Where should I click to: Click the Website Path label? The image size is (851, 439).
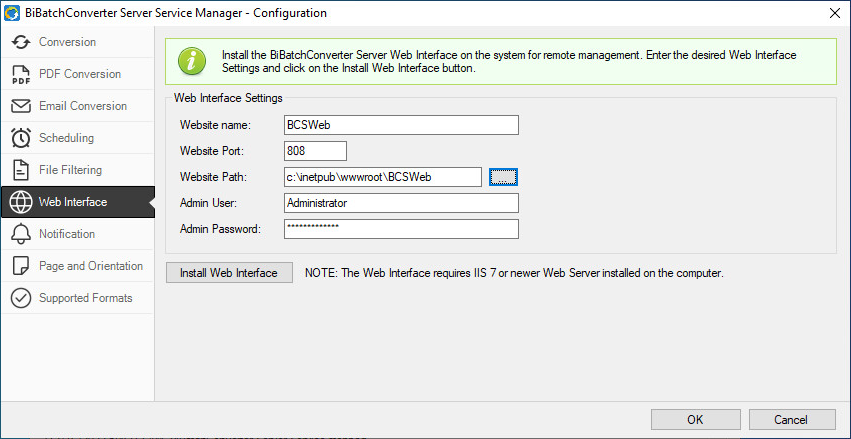213,177
